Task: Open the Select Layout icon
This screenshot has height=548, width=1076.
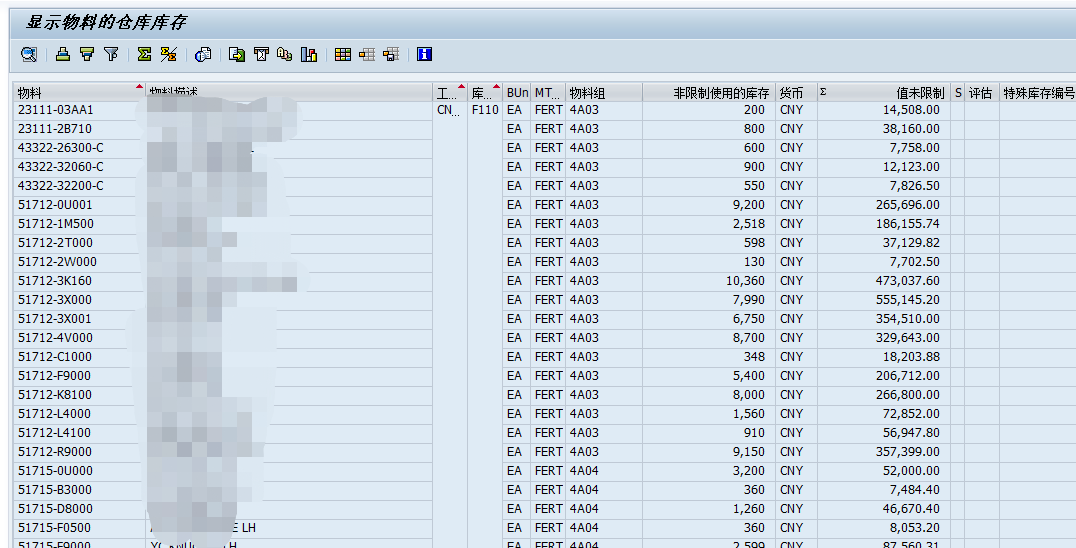Action: tap(367, 54)
